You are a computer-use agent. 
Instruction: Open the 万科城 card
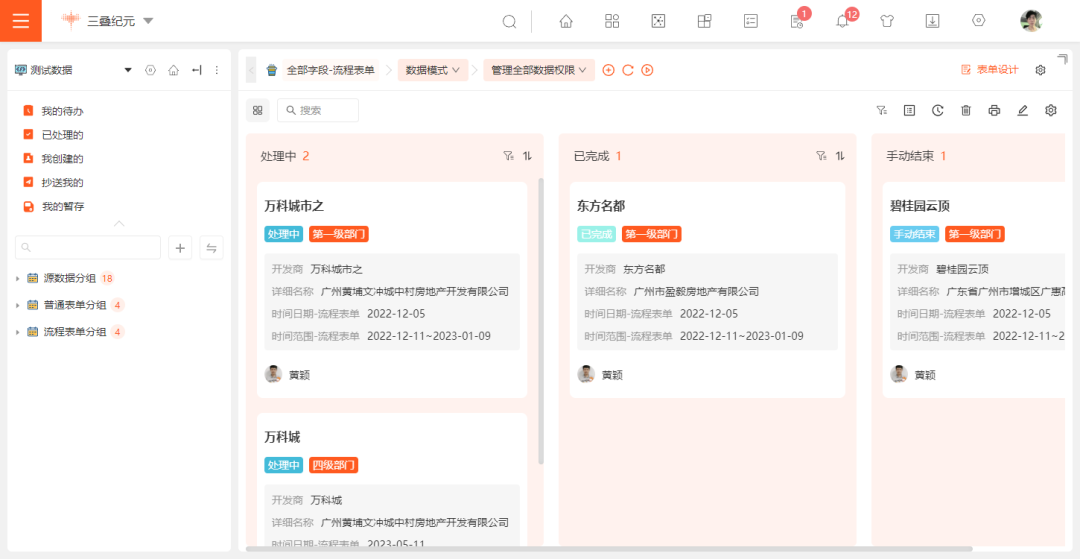click(392, 479)
